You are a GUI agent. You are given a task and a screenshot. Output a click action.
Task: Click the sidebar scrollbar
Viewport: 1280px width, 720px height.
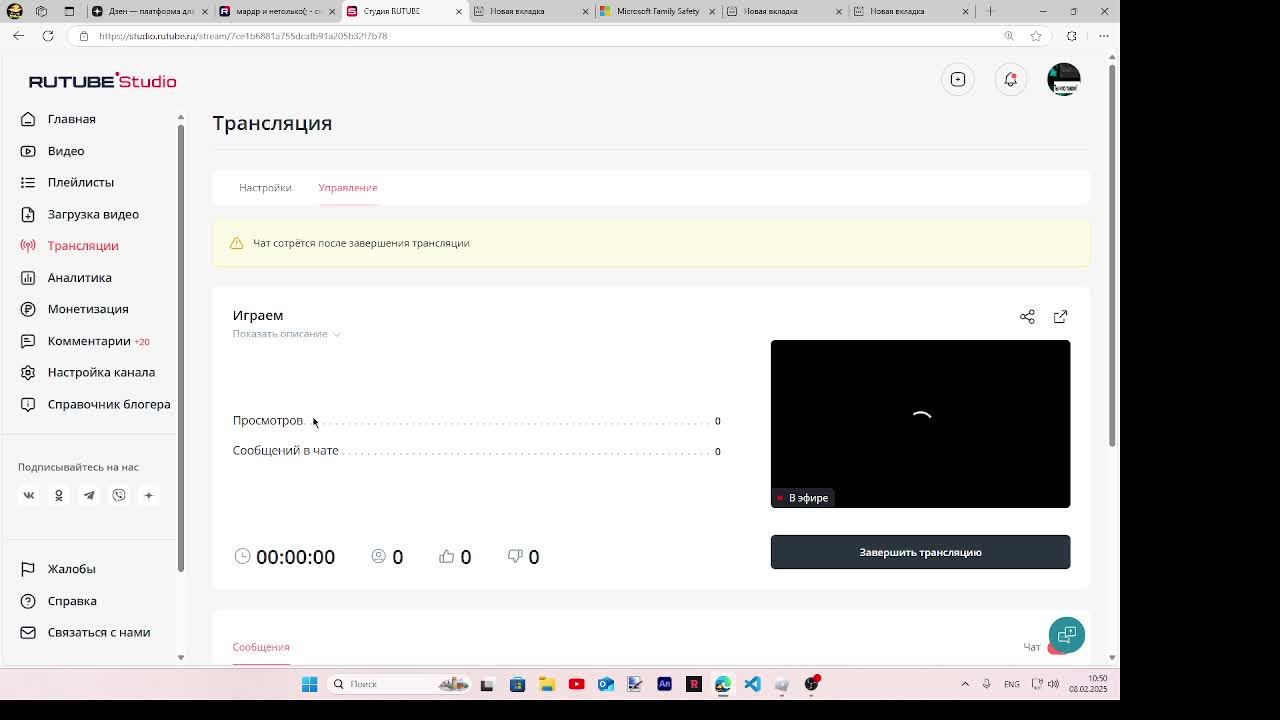(180, 350)
